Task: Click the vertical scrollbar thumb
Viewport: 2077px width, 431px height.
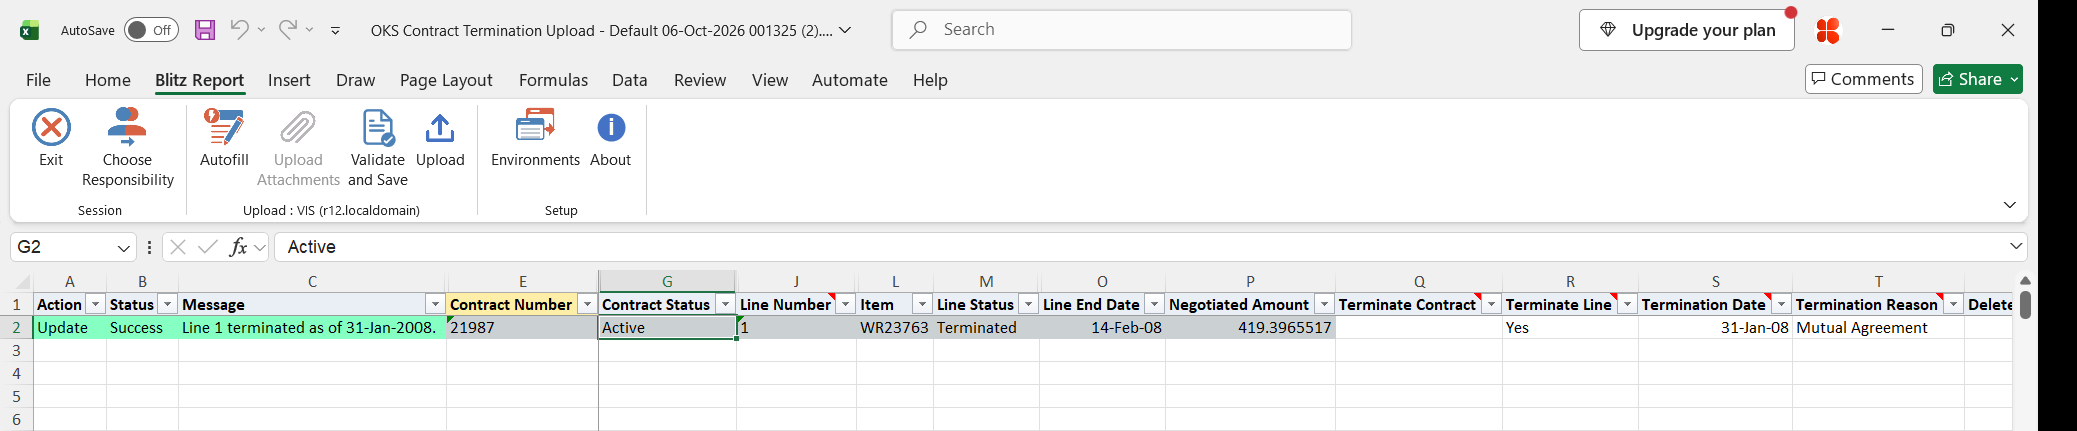Action: click(x=2025, y=304)
